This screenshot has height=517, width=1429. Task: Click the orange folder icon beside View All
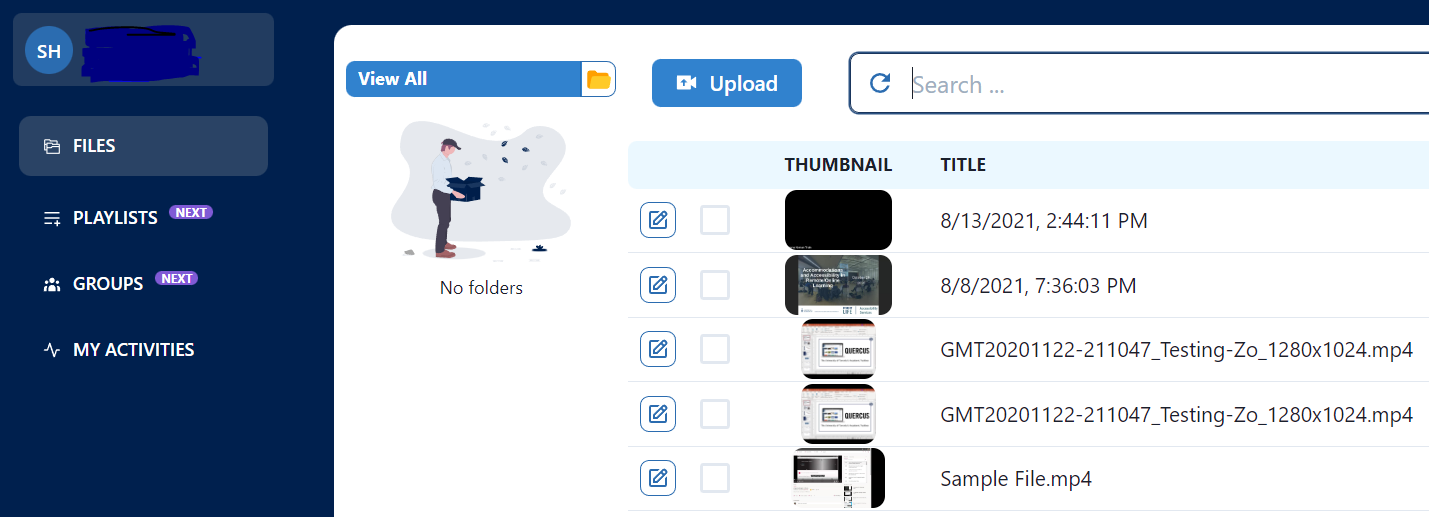coord(598,80)
